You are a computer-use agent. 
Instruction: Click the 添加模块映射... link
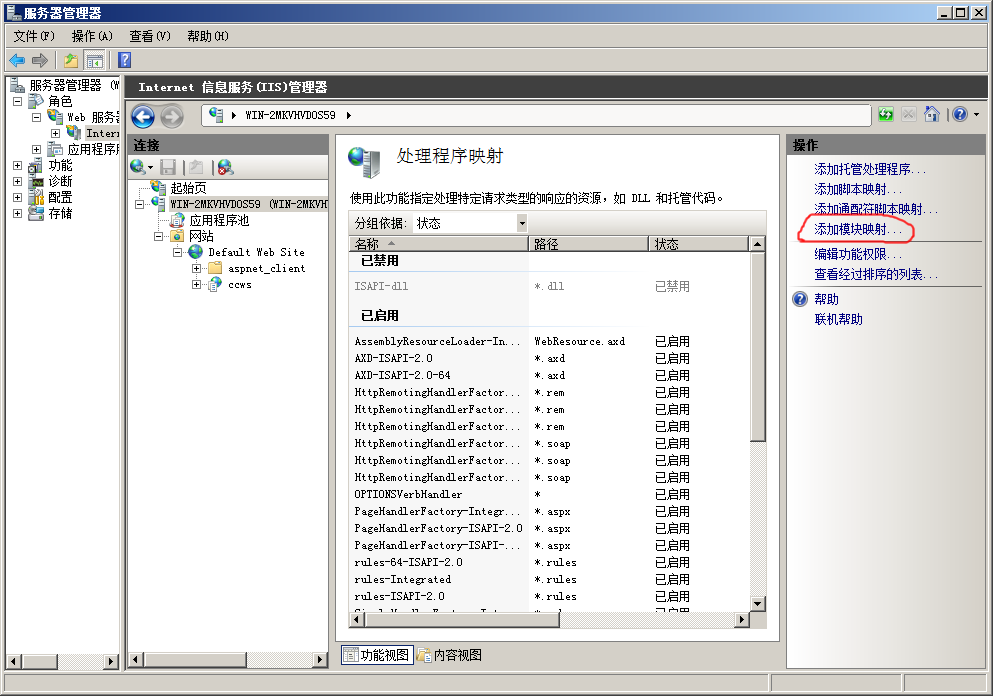click(858, 231)
